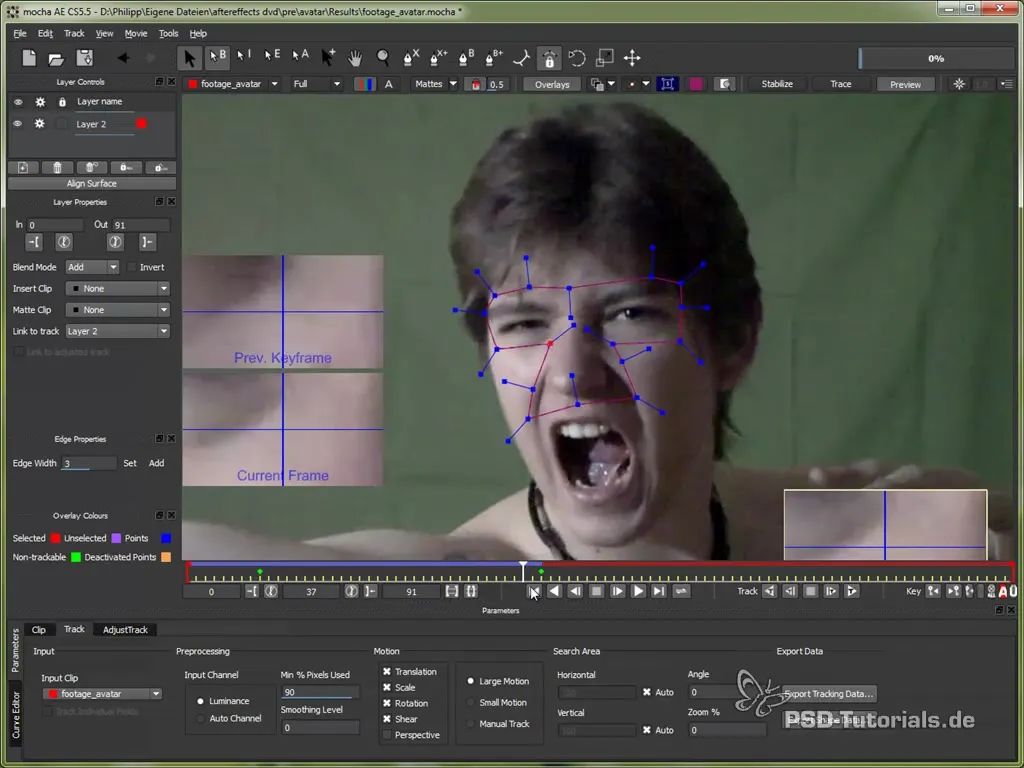Image resolution: width=1024 pixels, height=768 pixels.
Task: Click Export Tracking Data button
Action: point(829,694)
